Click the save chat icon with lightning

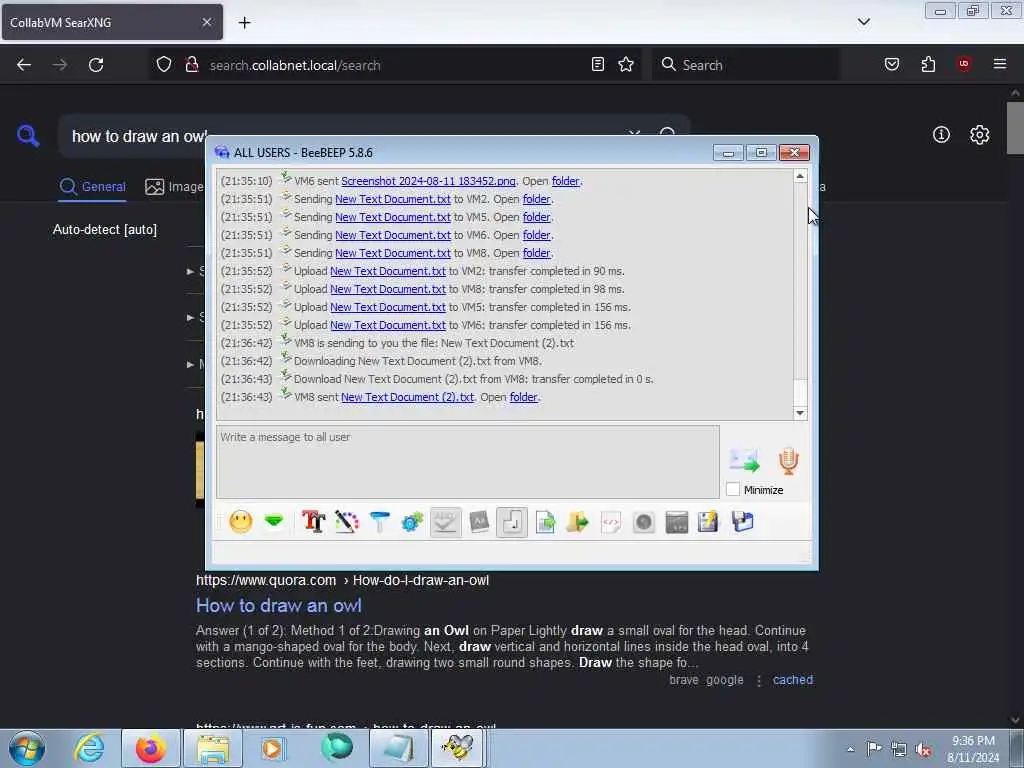[x=708, y=522]
